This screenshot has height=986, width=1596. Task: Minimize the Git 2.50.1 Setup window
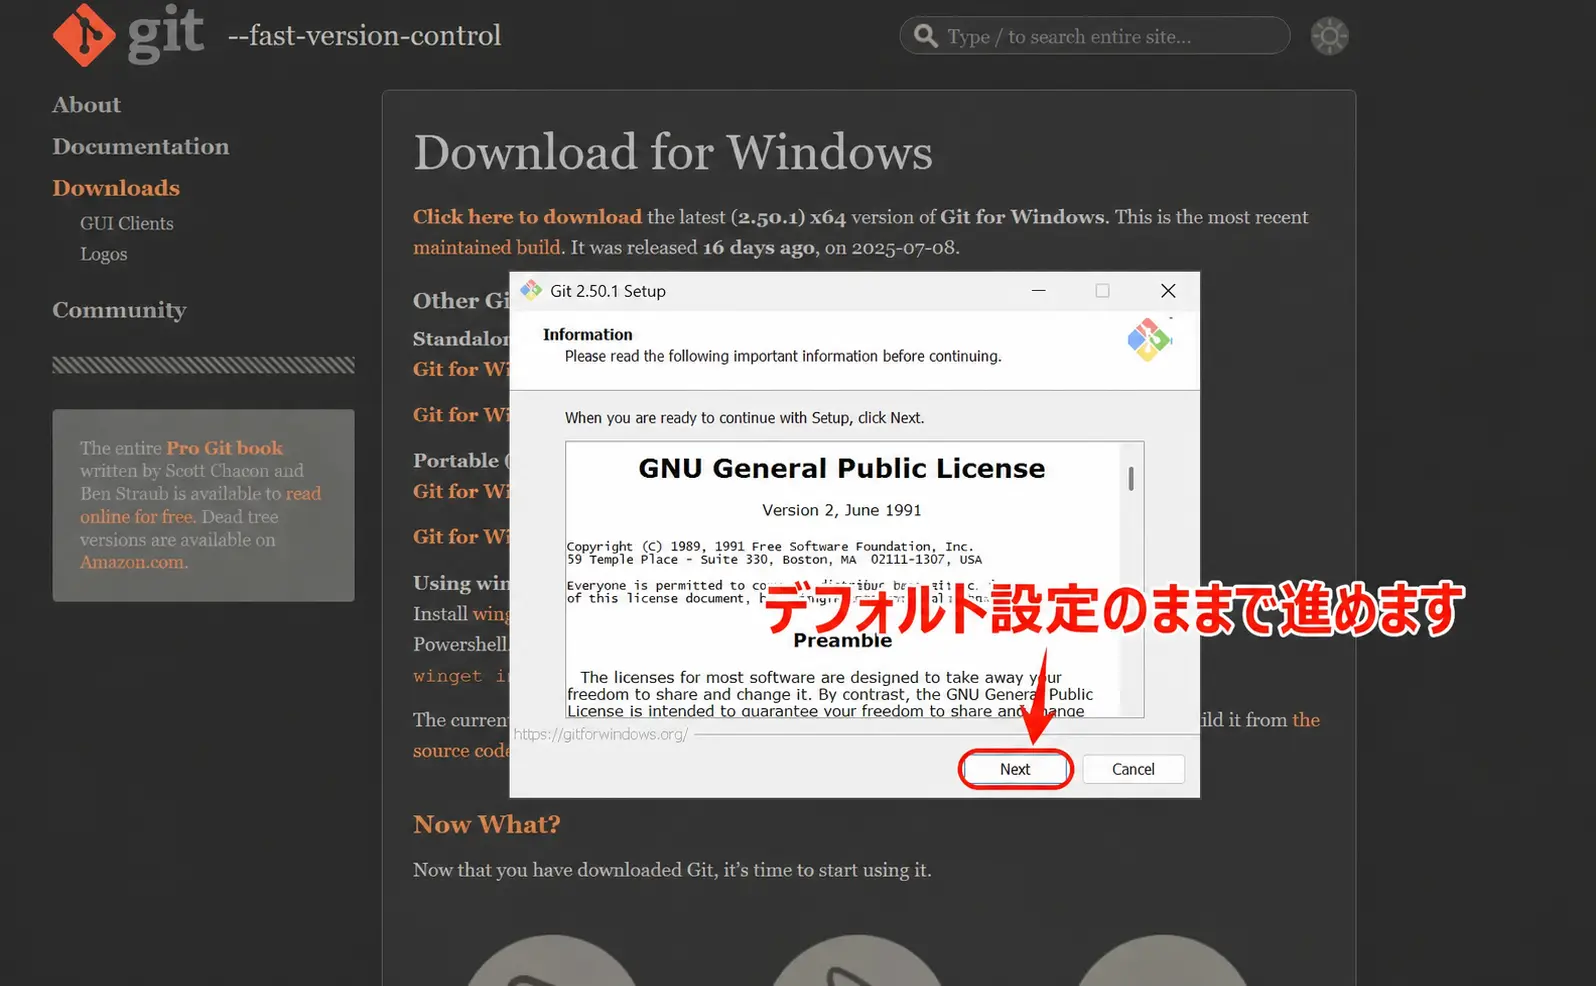(x=1039, y=291)
